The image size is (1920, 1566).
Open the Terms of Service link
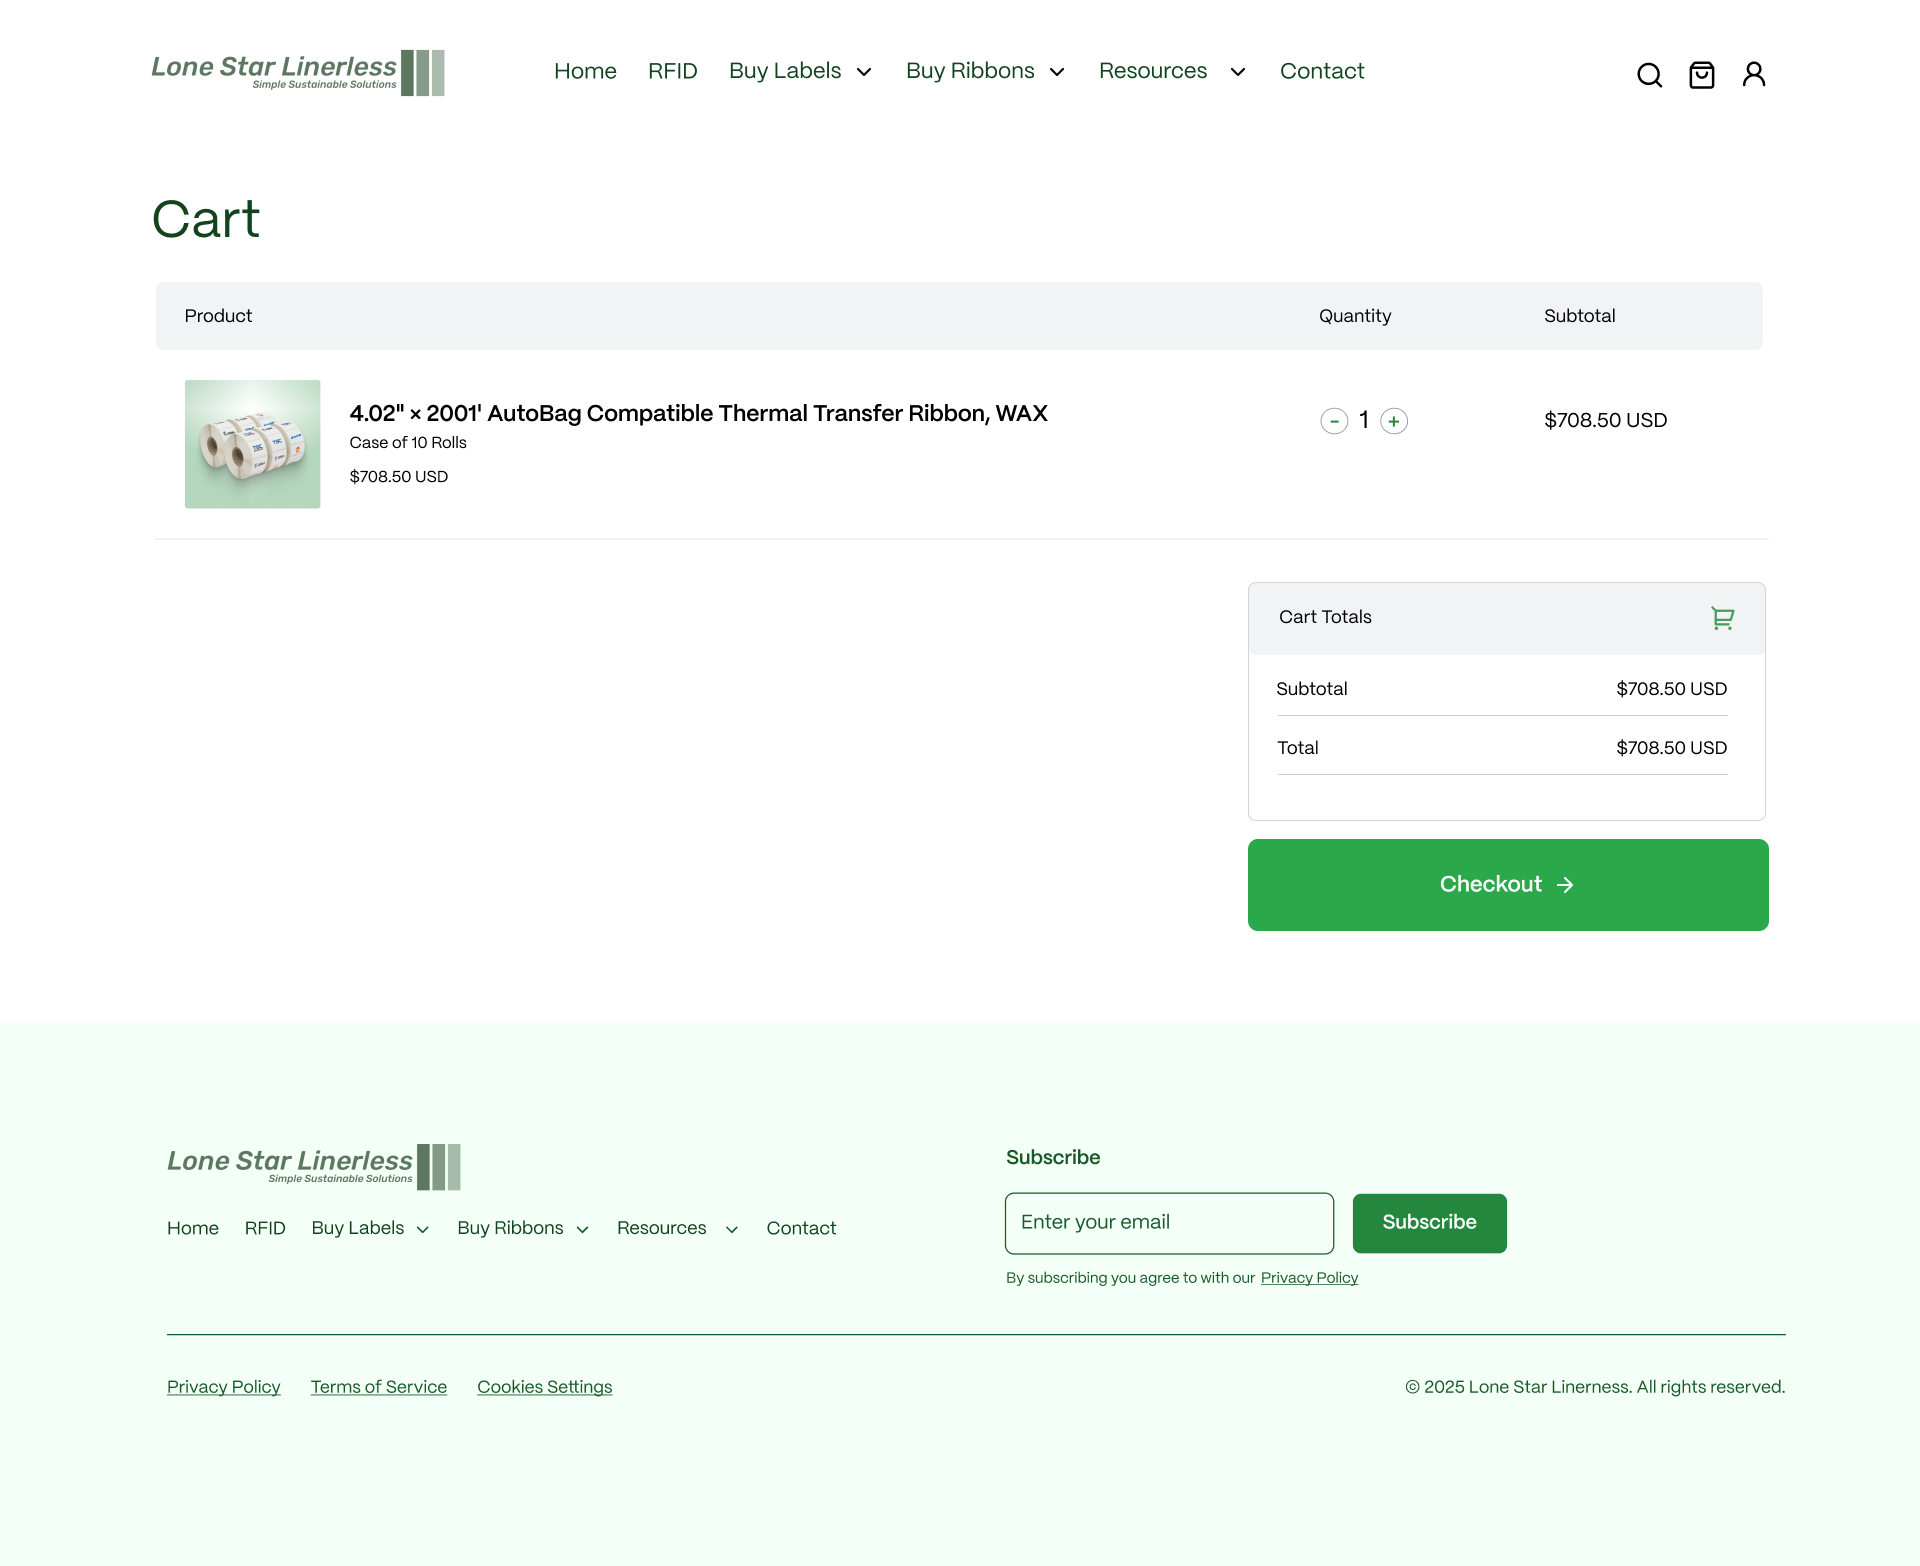point(378,1387)
